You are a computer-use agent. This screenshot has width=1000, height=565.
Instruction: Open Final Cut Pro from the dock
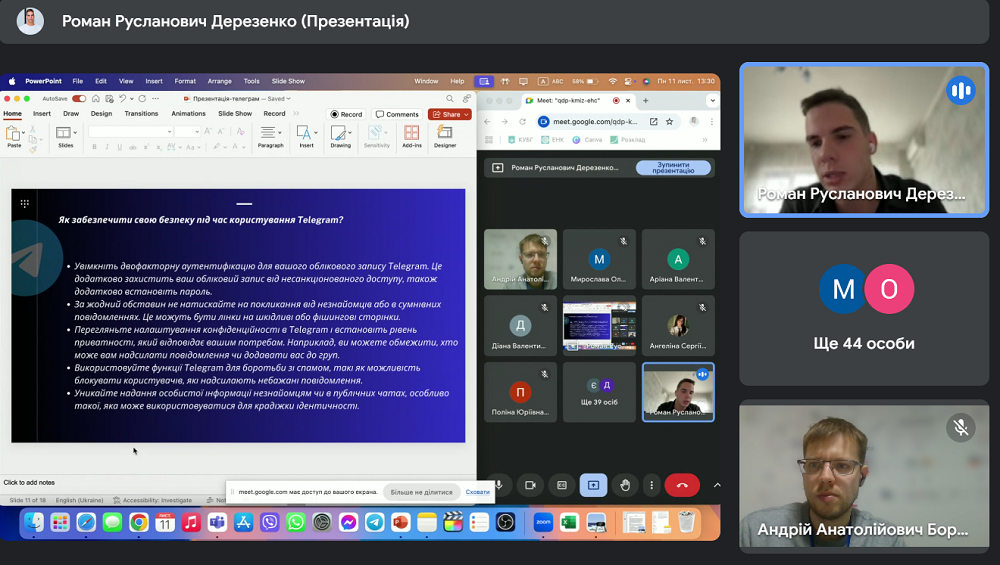(453, 523)
